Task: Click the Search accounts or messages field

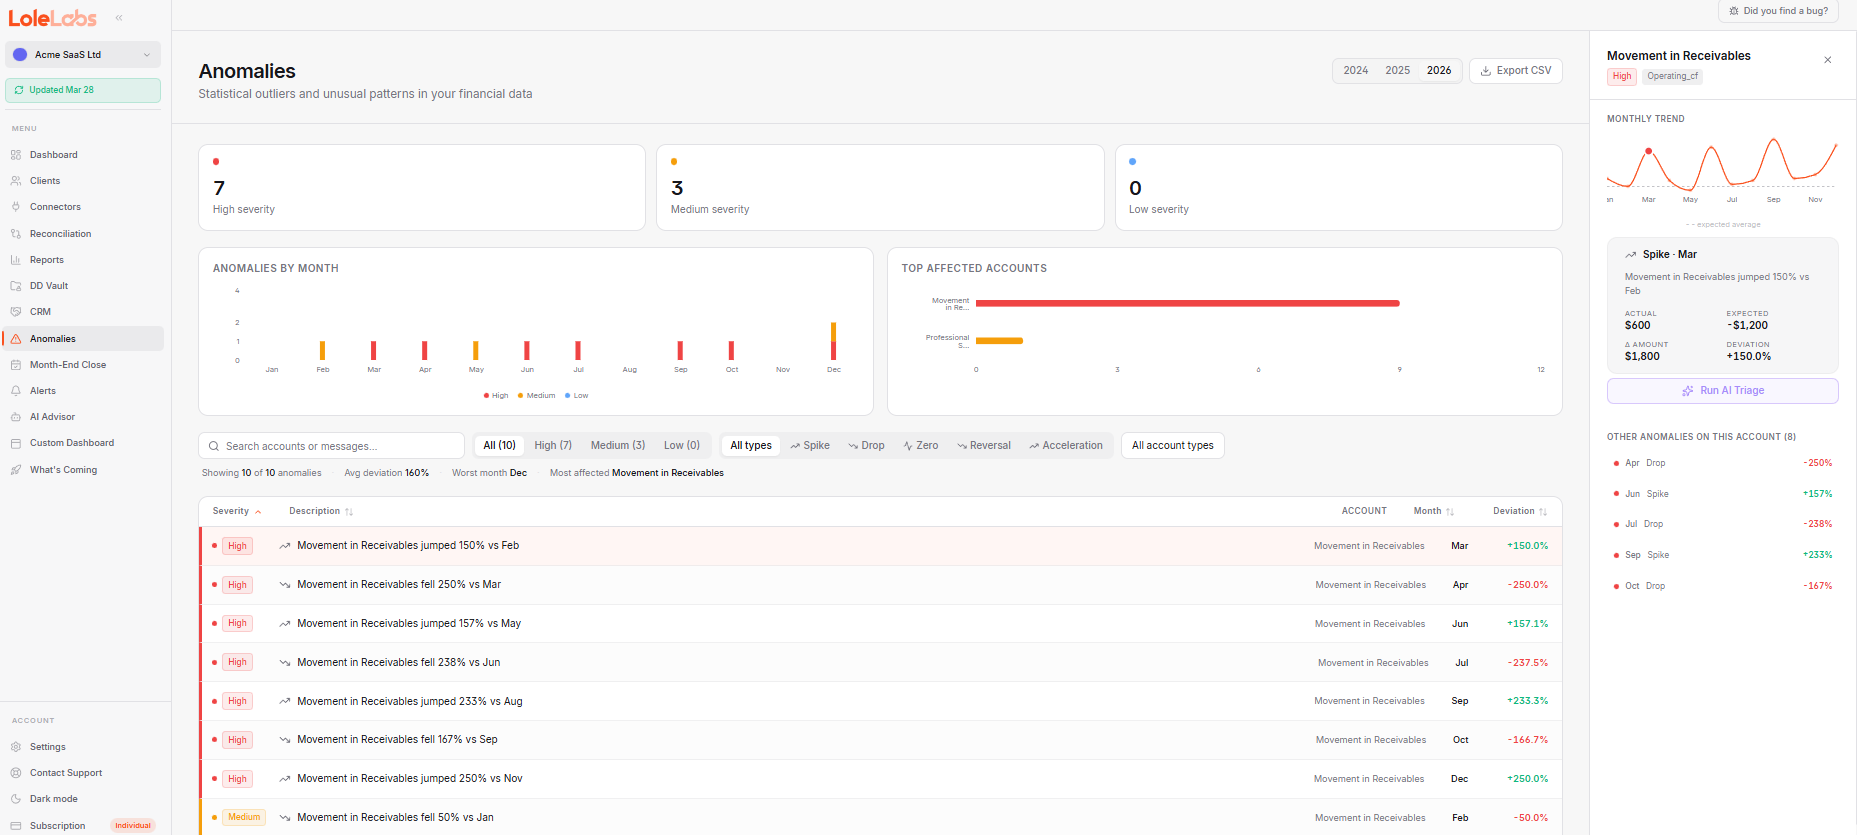Action: [x=332, y=446]
